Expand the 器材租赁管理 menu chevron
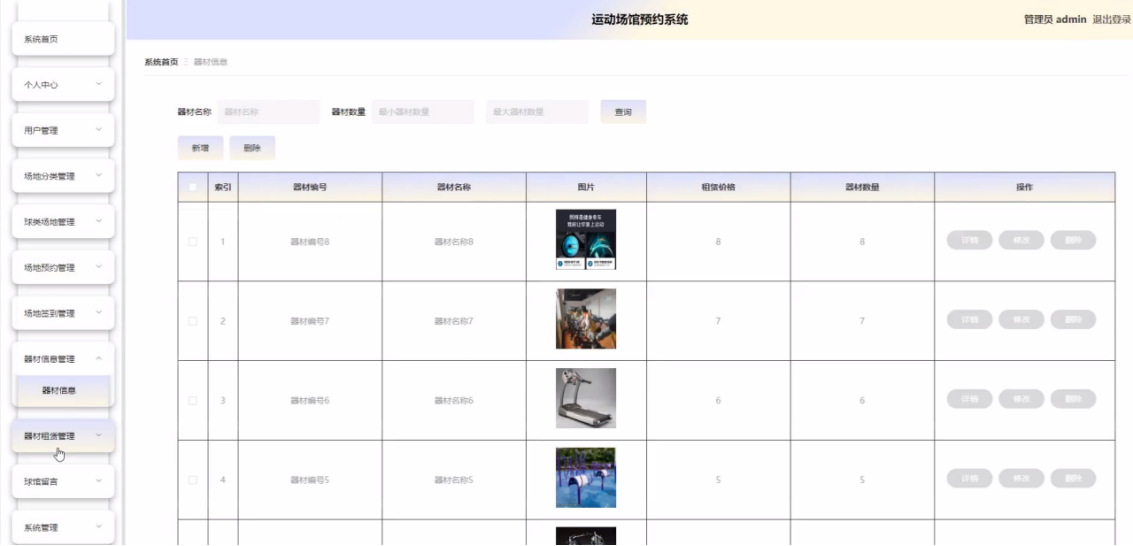 click(x=99, y=435)
